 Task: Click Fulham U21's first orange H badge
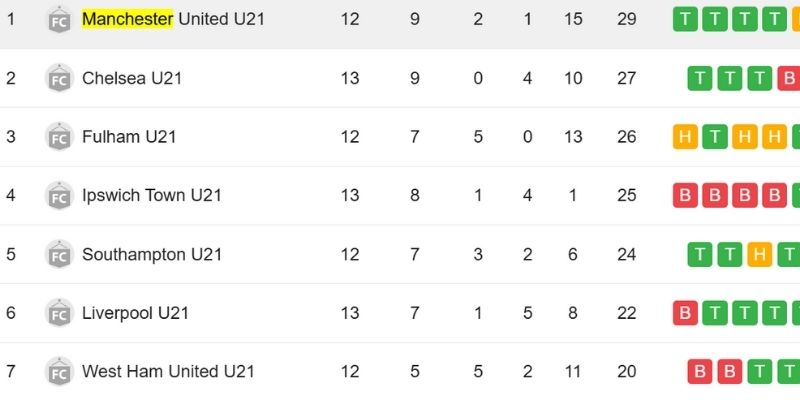685,137
